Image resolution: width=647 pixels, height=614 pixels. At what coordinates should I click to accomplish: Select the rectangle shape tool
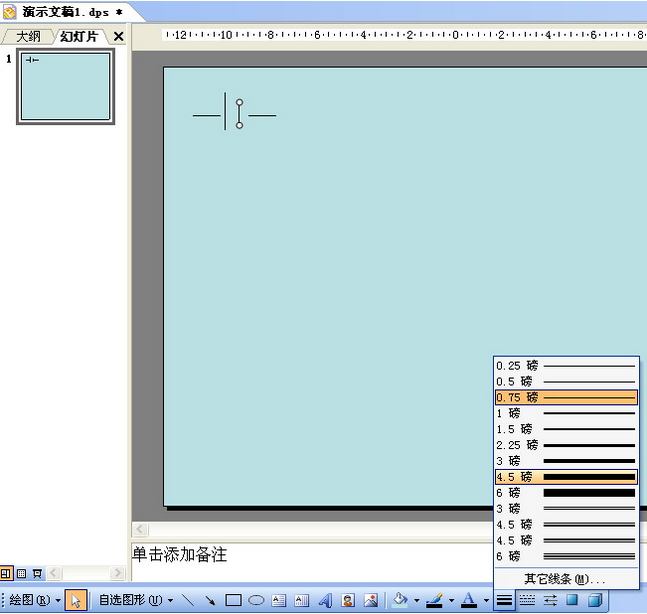pyautogui.click(x=233, y=600)
